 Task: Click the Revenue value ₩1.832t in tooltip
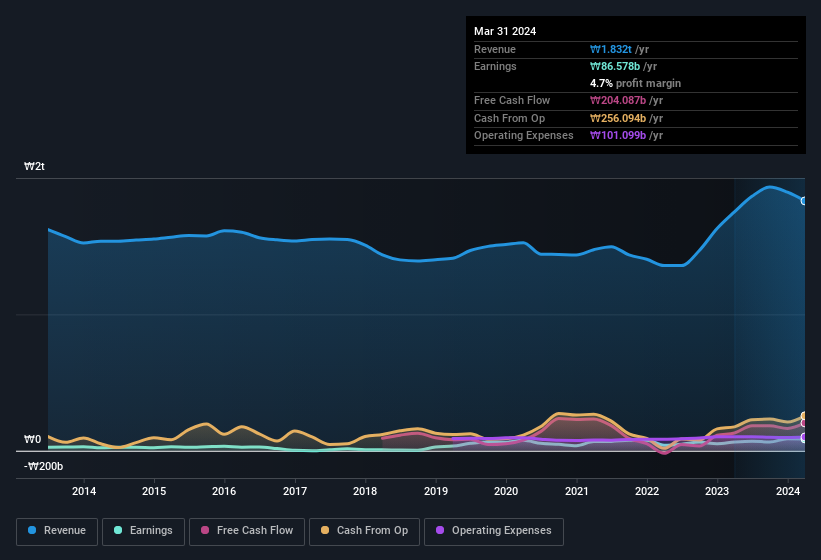point(611,49)
